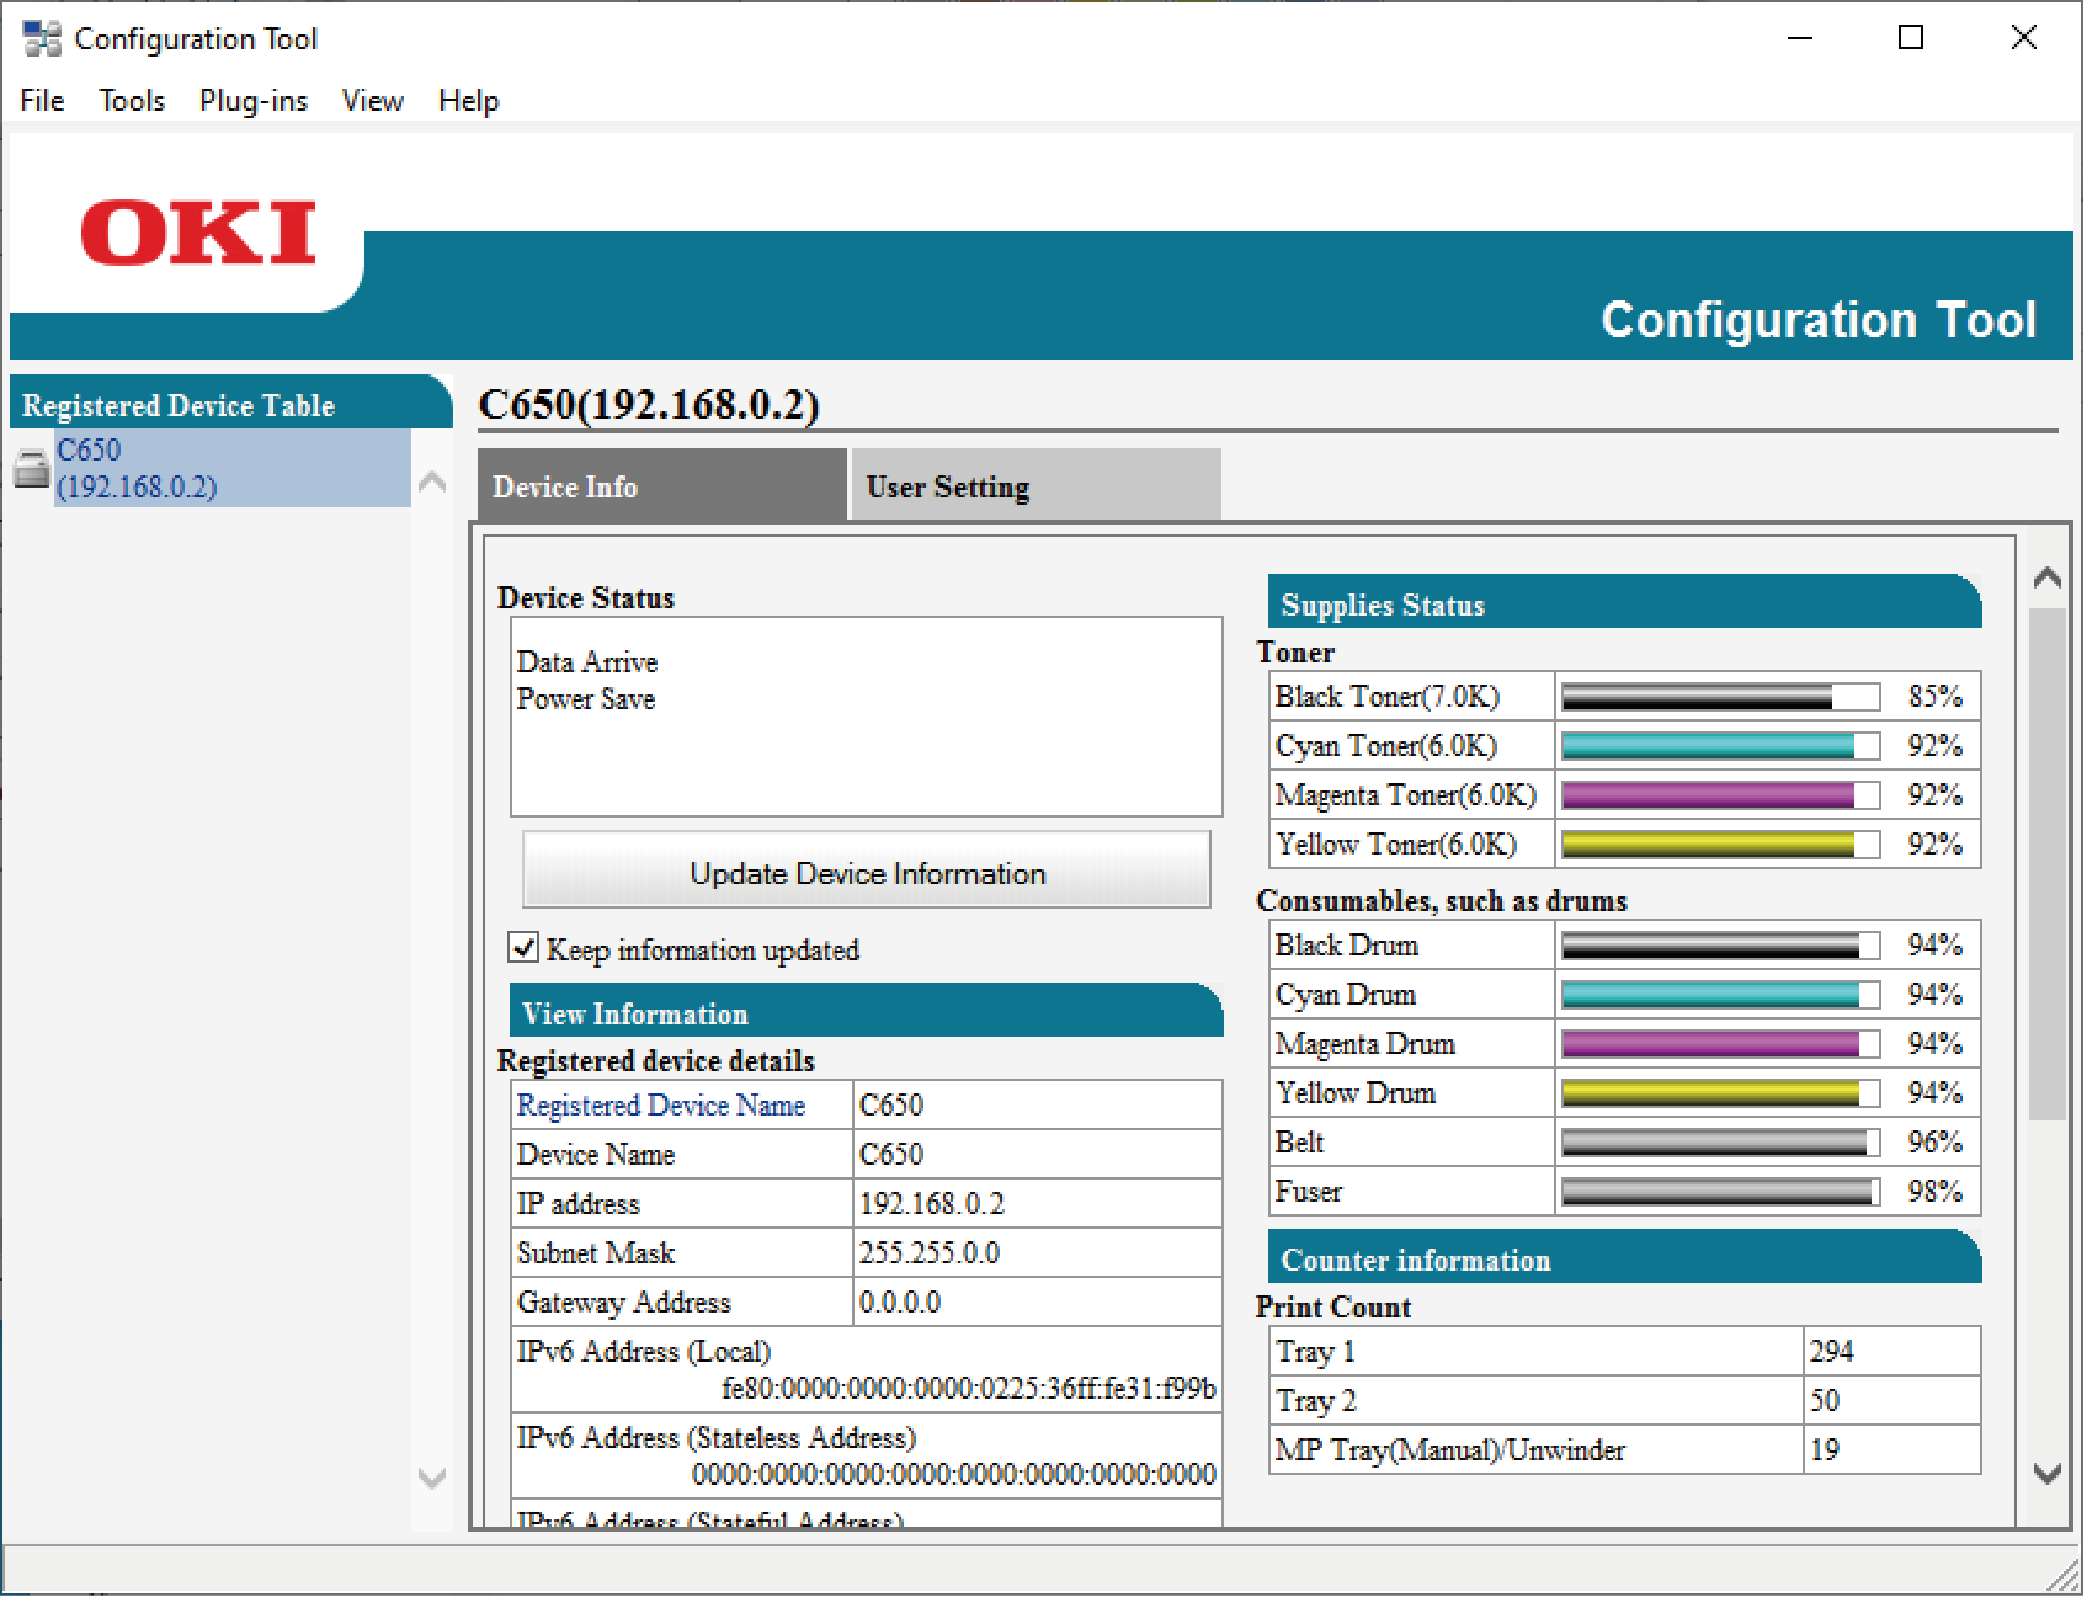The width and height of the screenshot is (2084, 1597).
Task: Click the Configuration Tool title bar icon
Action: pos(42,39)
